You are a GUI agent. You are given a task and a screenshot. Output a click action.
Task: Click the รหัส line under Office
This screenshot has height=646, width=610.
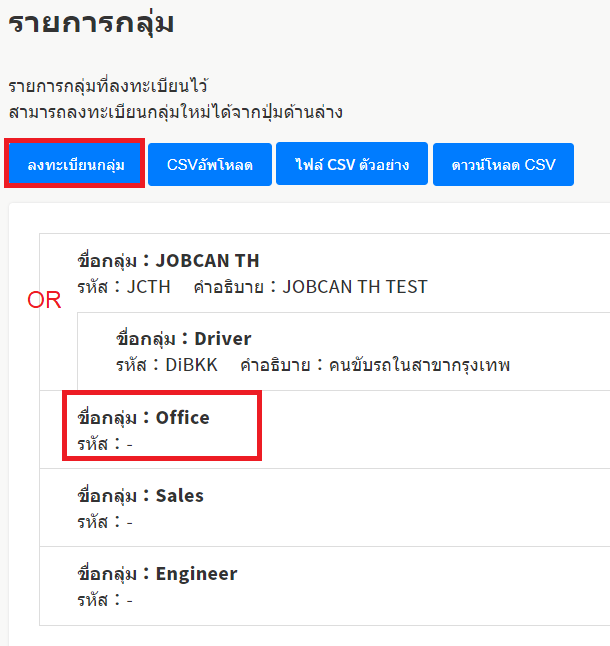click(105, 443)
